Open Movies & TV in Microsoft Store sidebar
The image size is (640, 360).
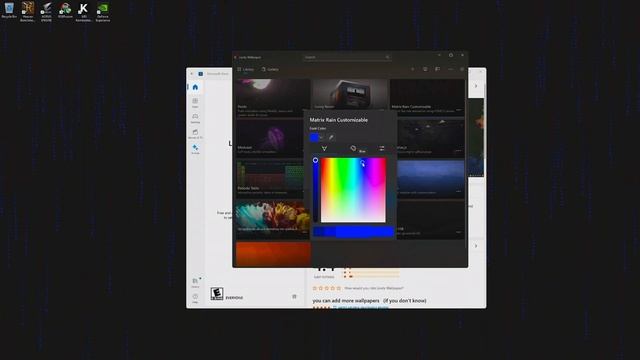(x=195, y=134)
